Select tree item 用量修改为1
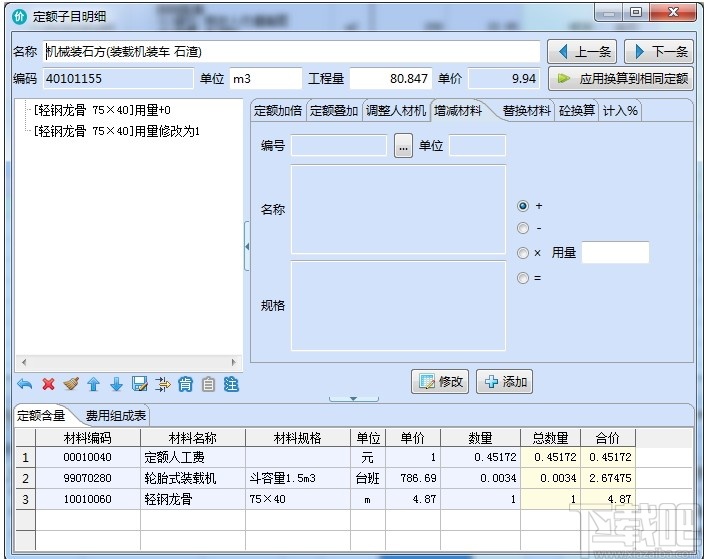Image resolution: width=704 pixels, height=559 pixels. click(x=117, y=131)
